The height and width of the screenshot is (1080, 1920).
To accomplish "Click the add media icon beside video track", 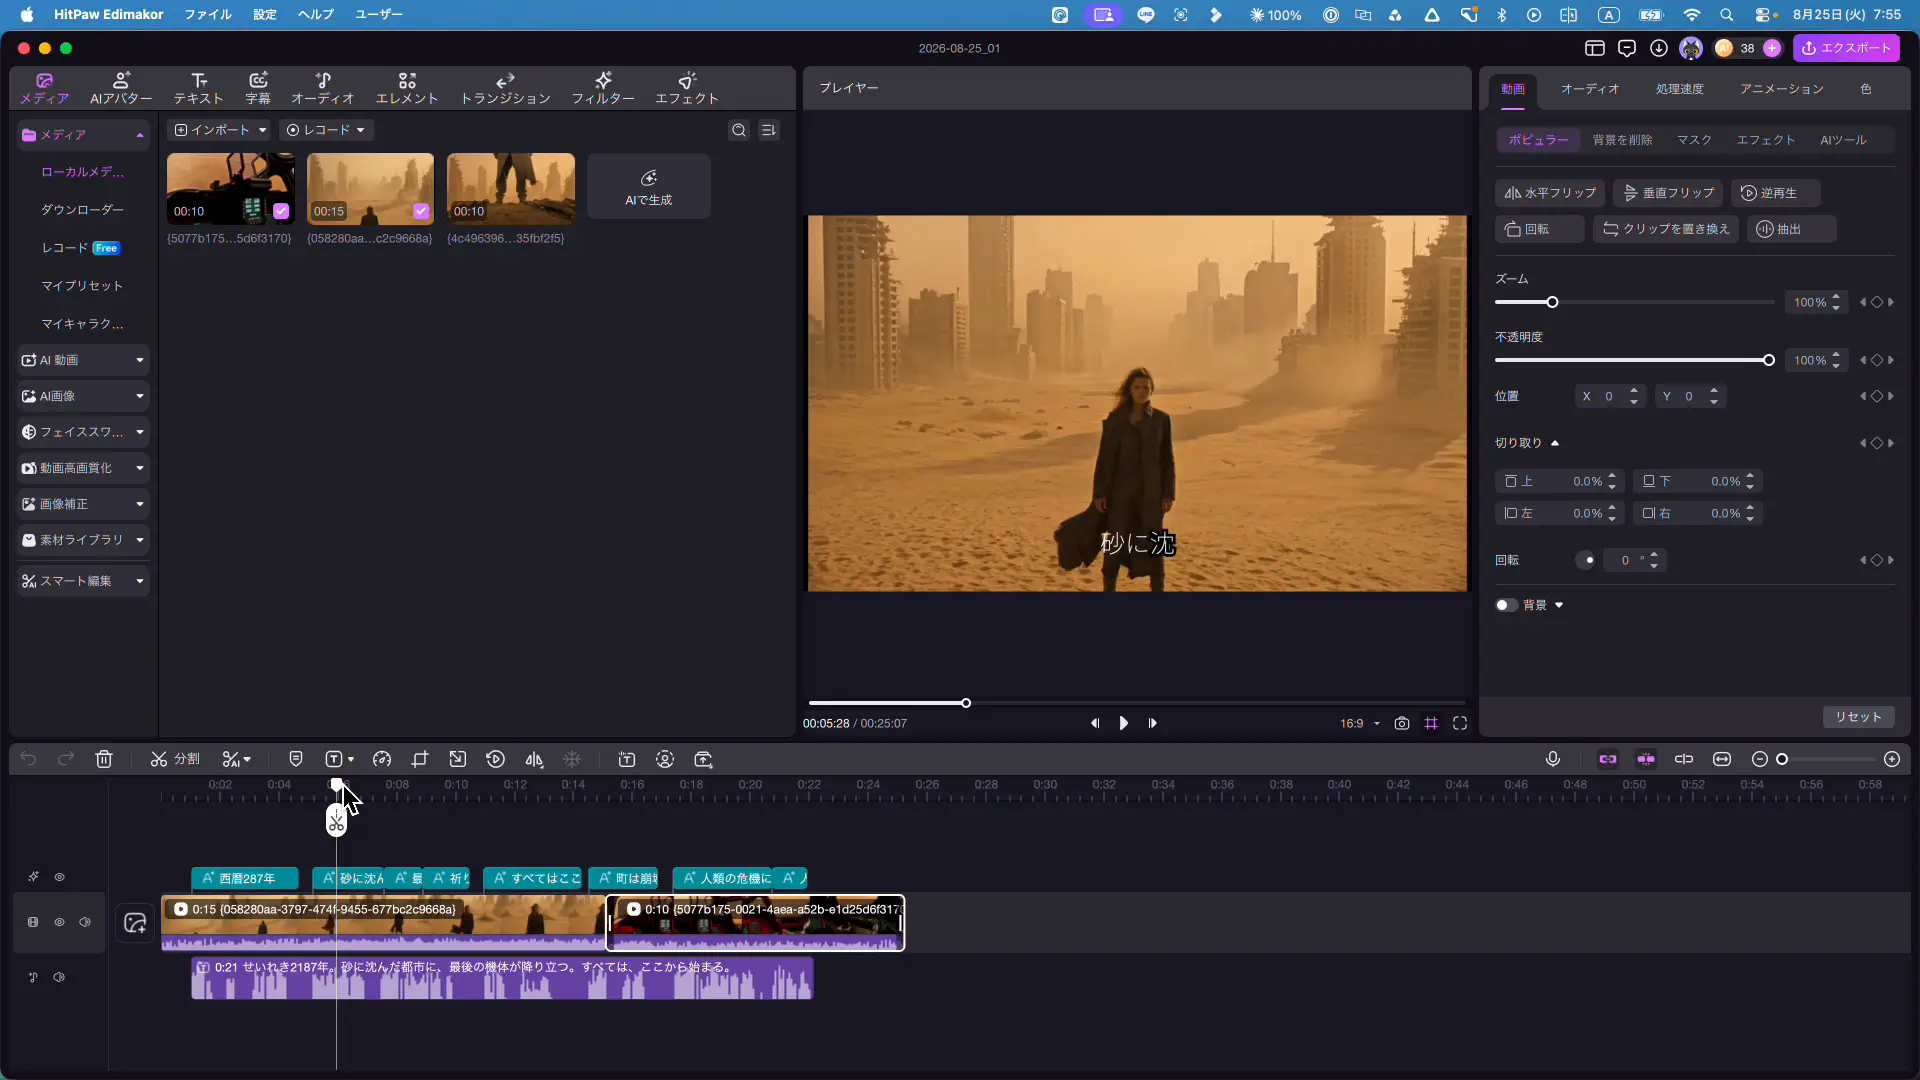I will 135,922.
